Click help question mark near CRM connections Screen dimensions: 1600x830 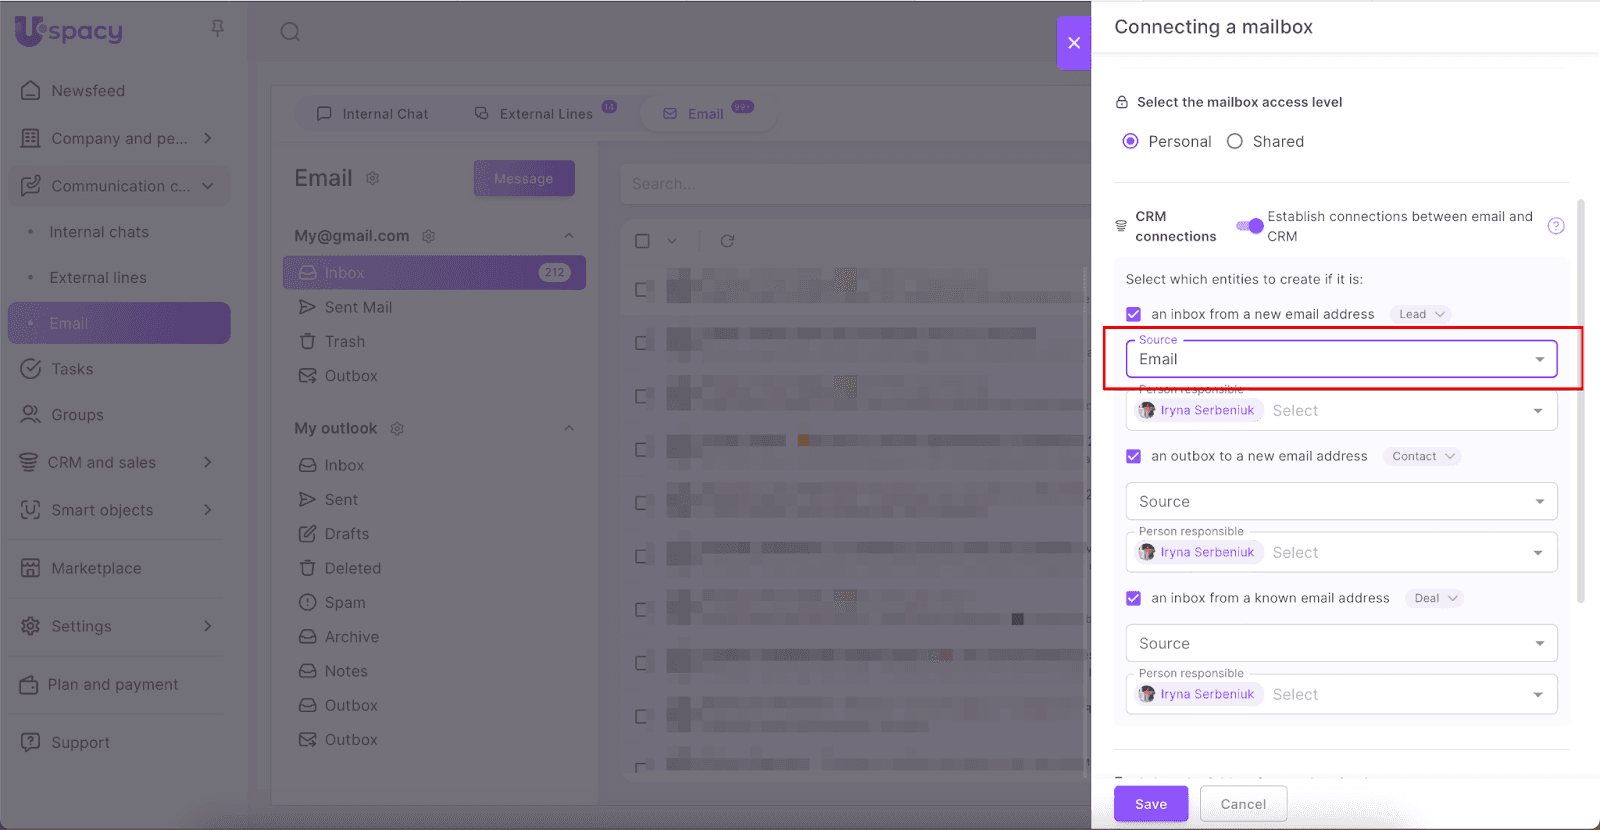(1556, 226)
